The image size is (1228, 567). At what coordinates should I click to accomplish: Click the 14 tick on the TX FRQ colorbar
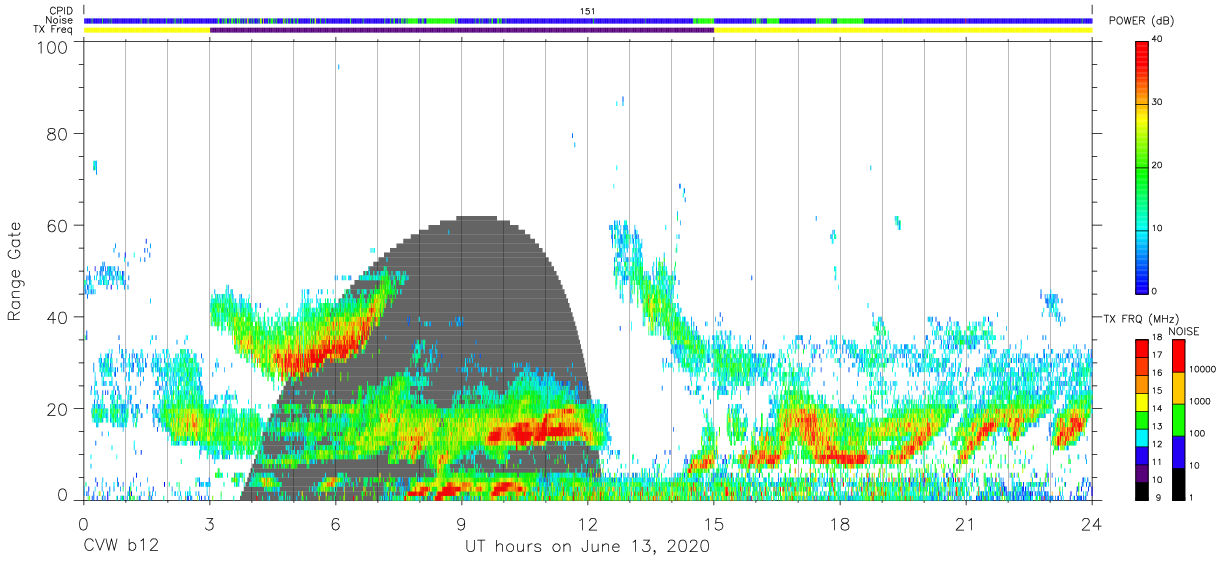click(x=1156, y=409)
